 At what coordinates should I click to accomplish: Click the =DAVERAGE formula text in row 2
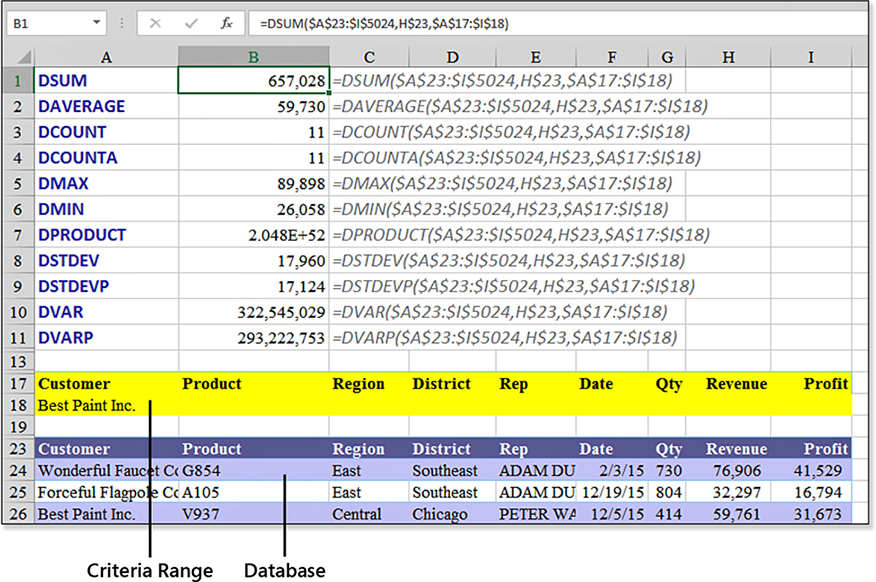tap(520, 106)
